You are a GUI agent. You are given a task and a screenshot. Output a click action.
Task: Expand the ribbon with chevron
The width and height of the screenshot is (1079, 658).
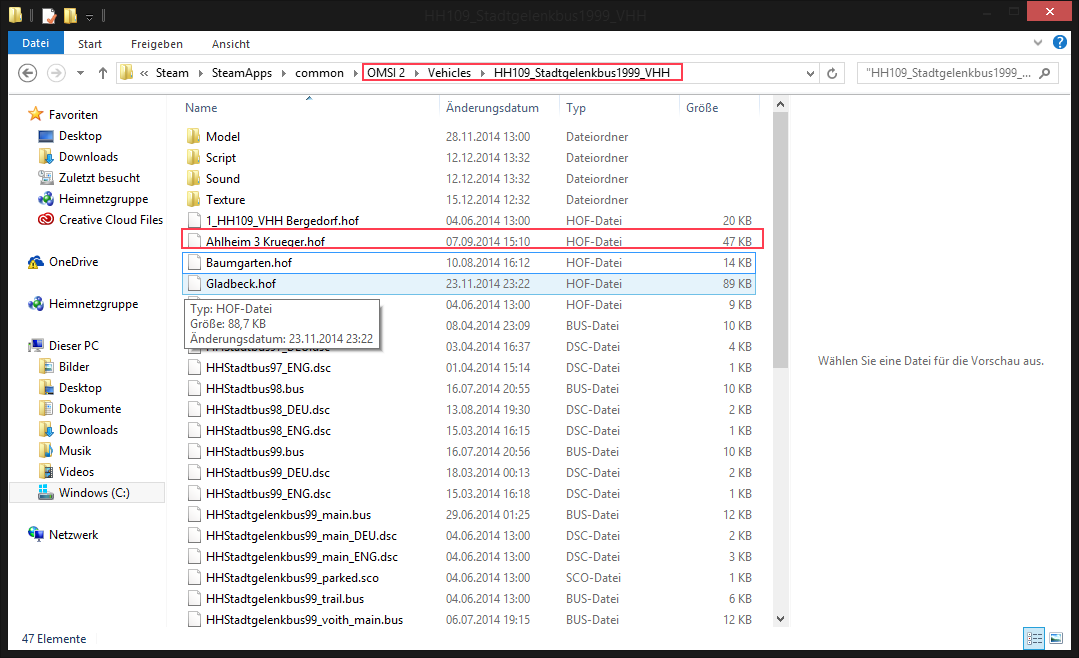(x=1040, y=44)
